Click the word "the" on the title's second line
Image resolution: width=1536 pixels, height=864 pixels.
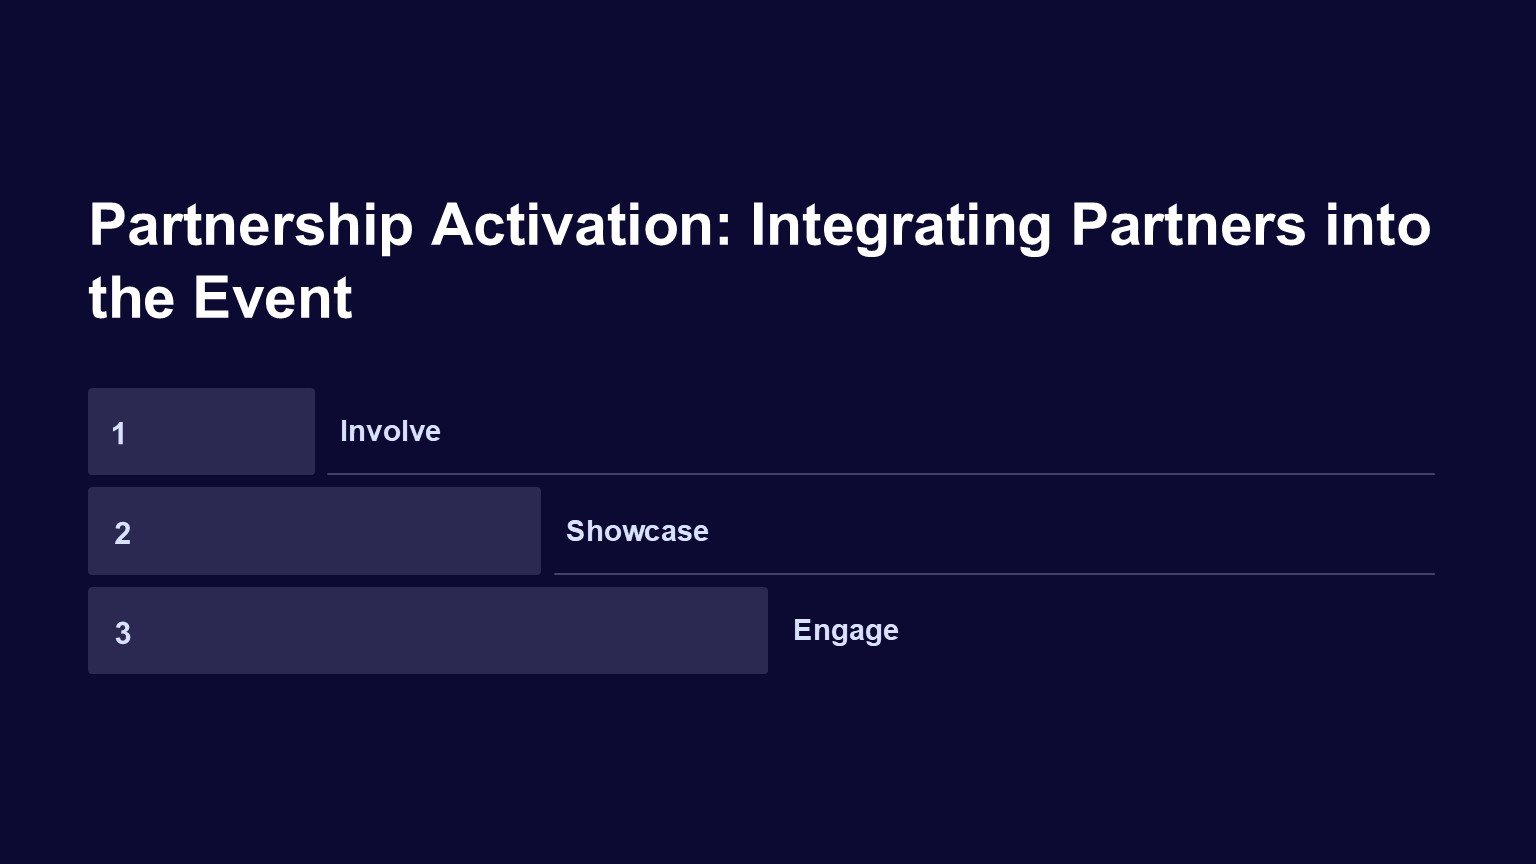(131, 298)
